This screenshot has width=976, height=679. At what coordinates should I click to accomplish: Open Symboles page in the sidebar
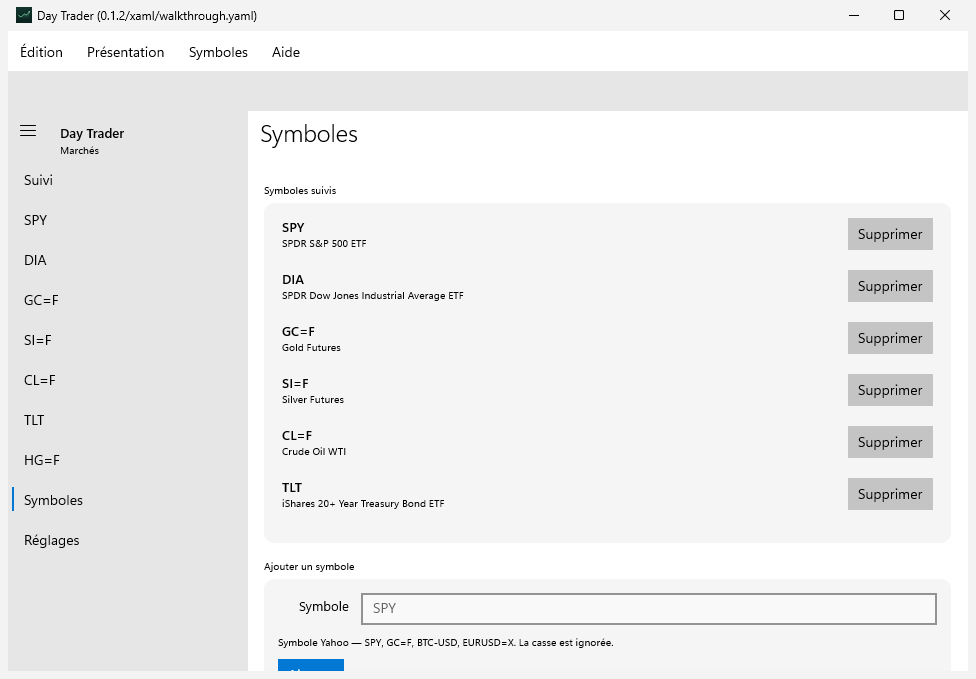point(128,500)
